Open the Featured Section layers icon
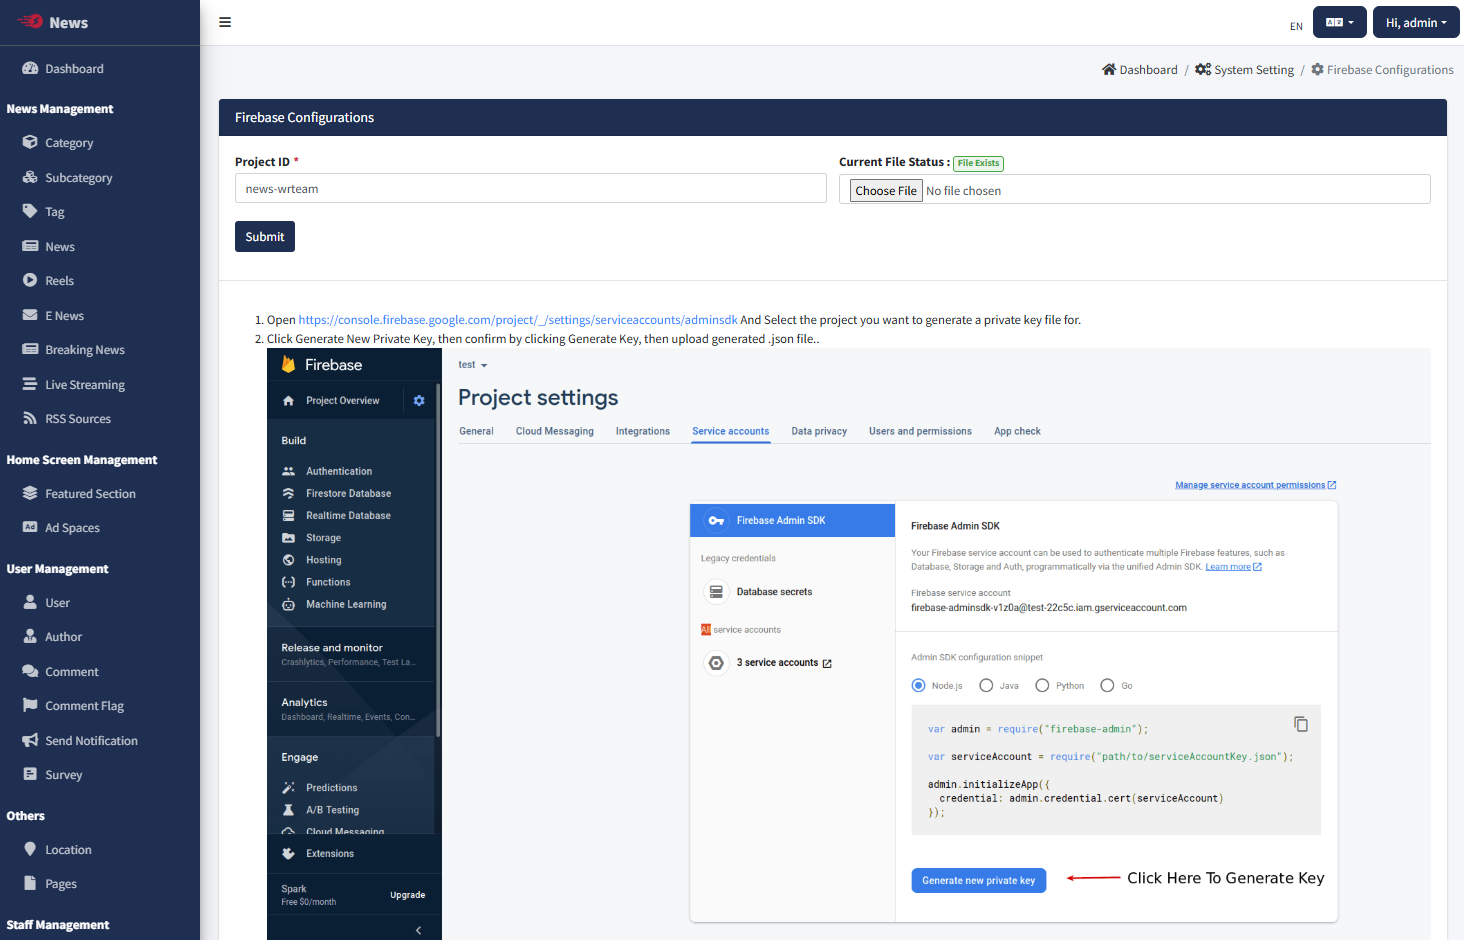The image size is (1464, 940). (30, 493)
